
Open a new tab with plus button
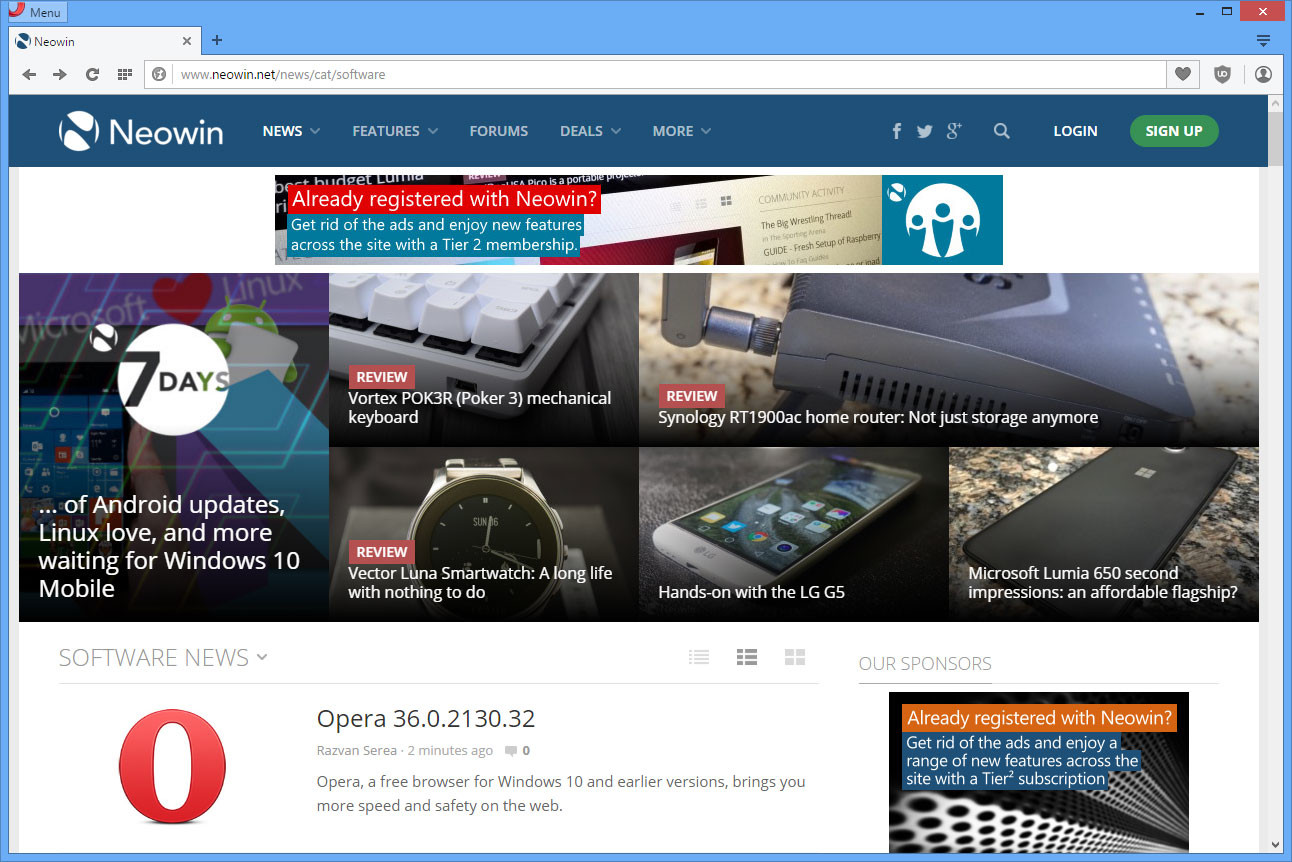point(217,41)
